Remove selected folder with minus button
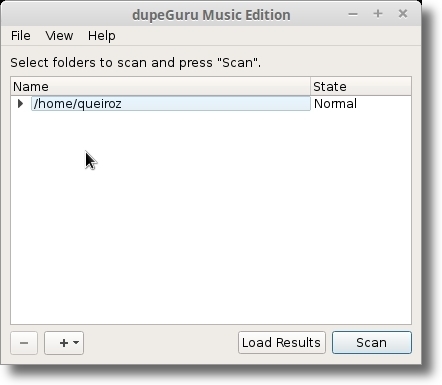The image size is (442, 385). (x=24, y=343)
